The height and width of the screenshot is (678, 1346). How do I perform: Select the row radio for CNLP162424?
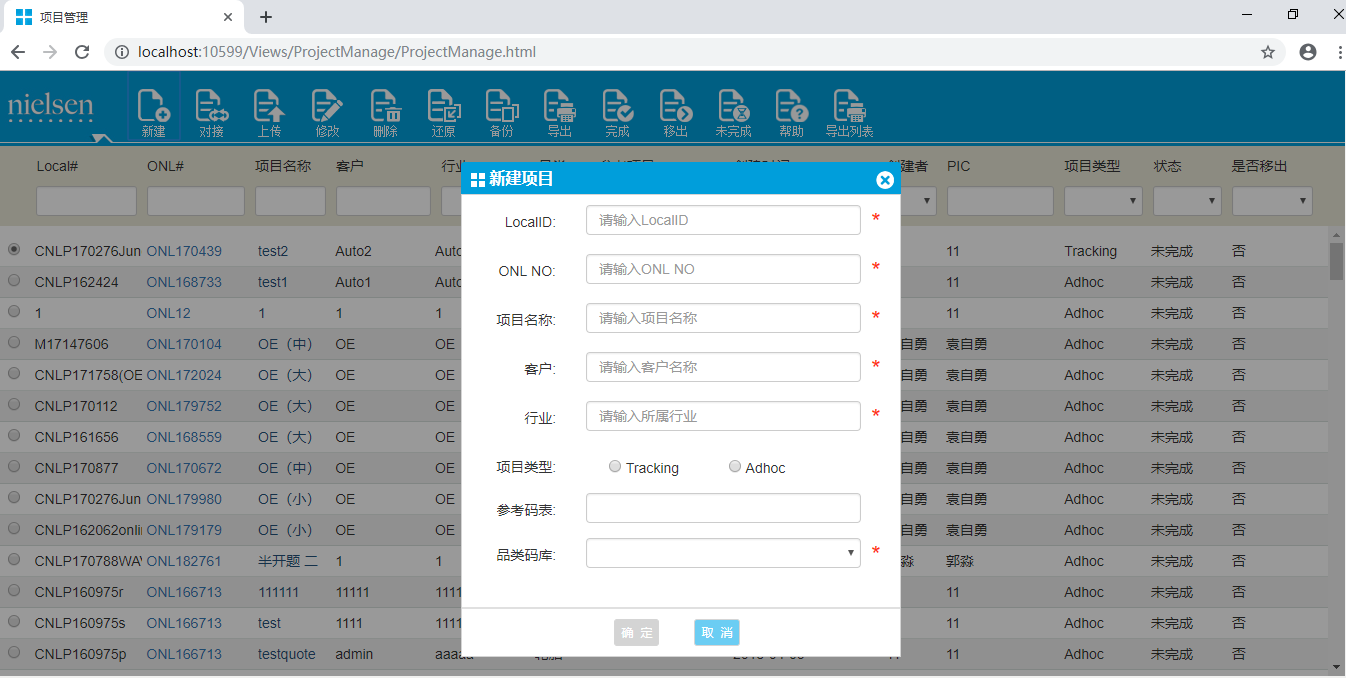coord(14,281)
